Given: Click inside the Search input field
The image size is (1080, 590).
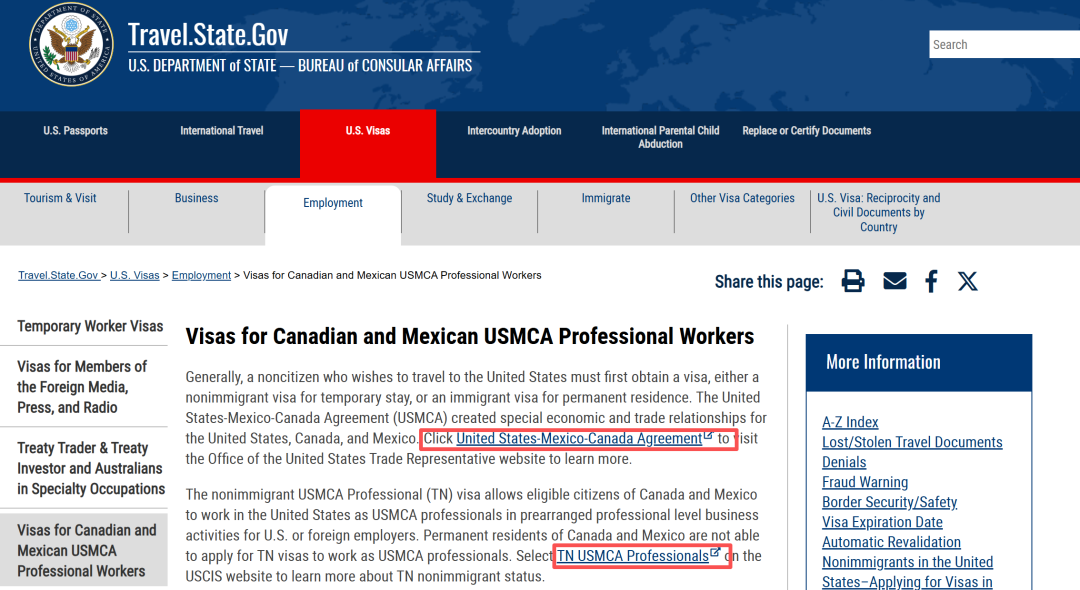Looking at the screenshot, I should [x=1000, y=45].
